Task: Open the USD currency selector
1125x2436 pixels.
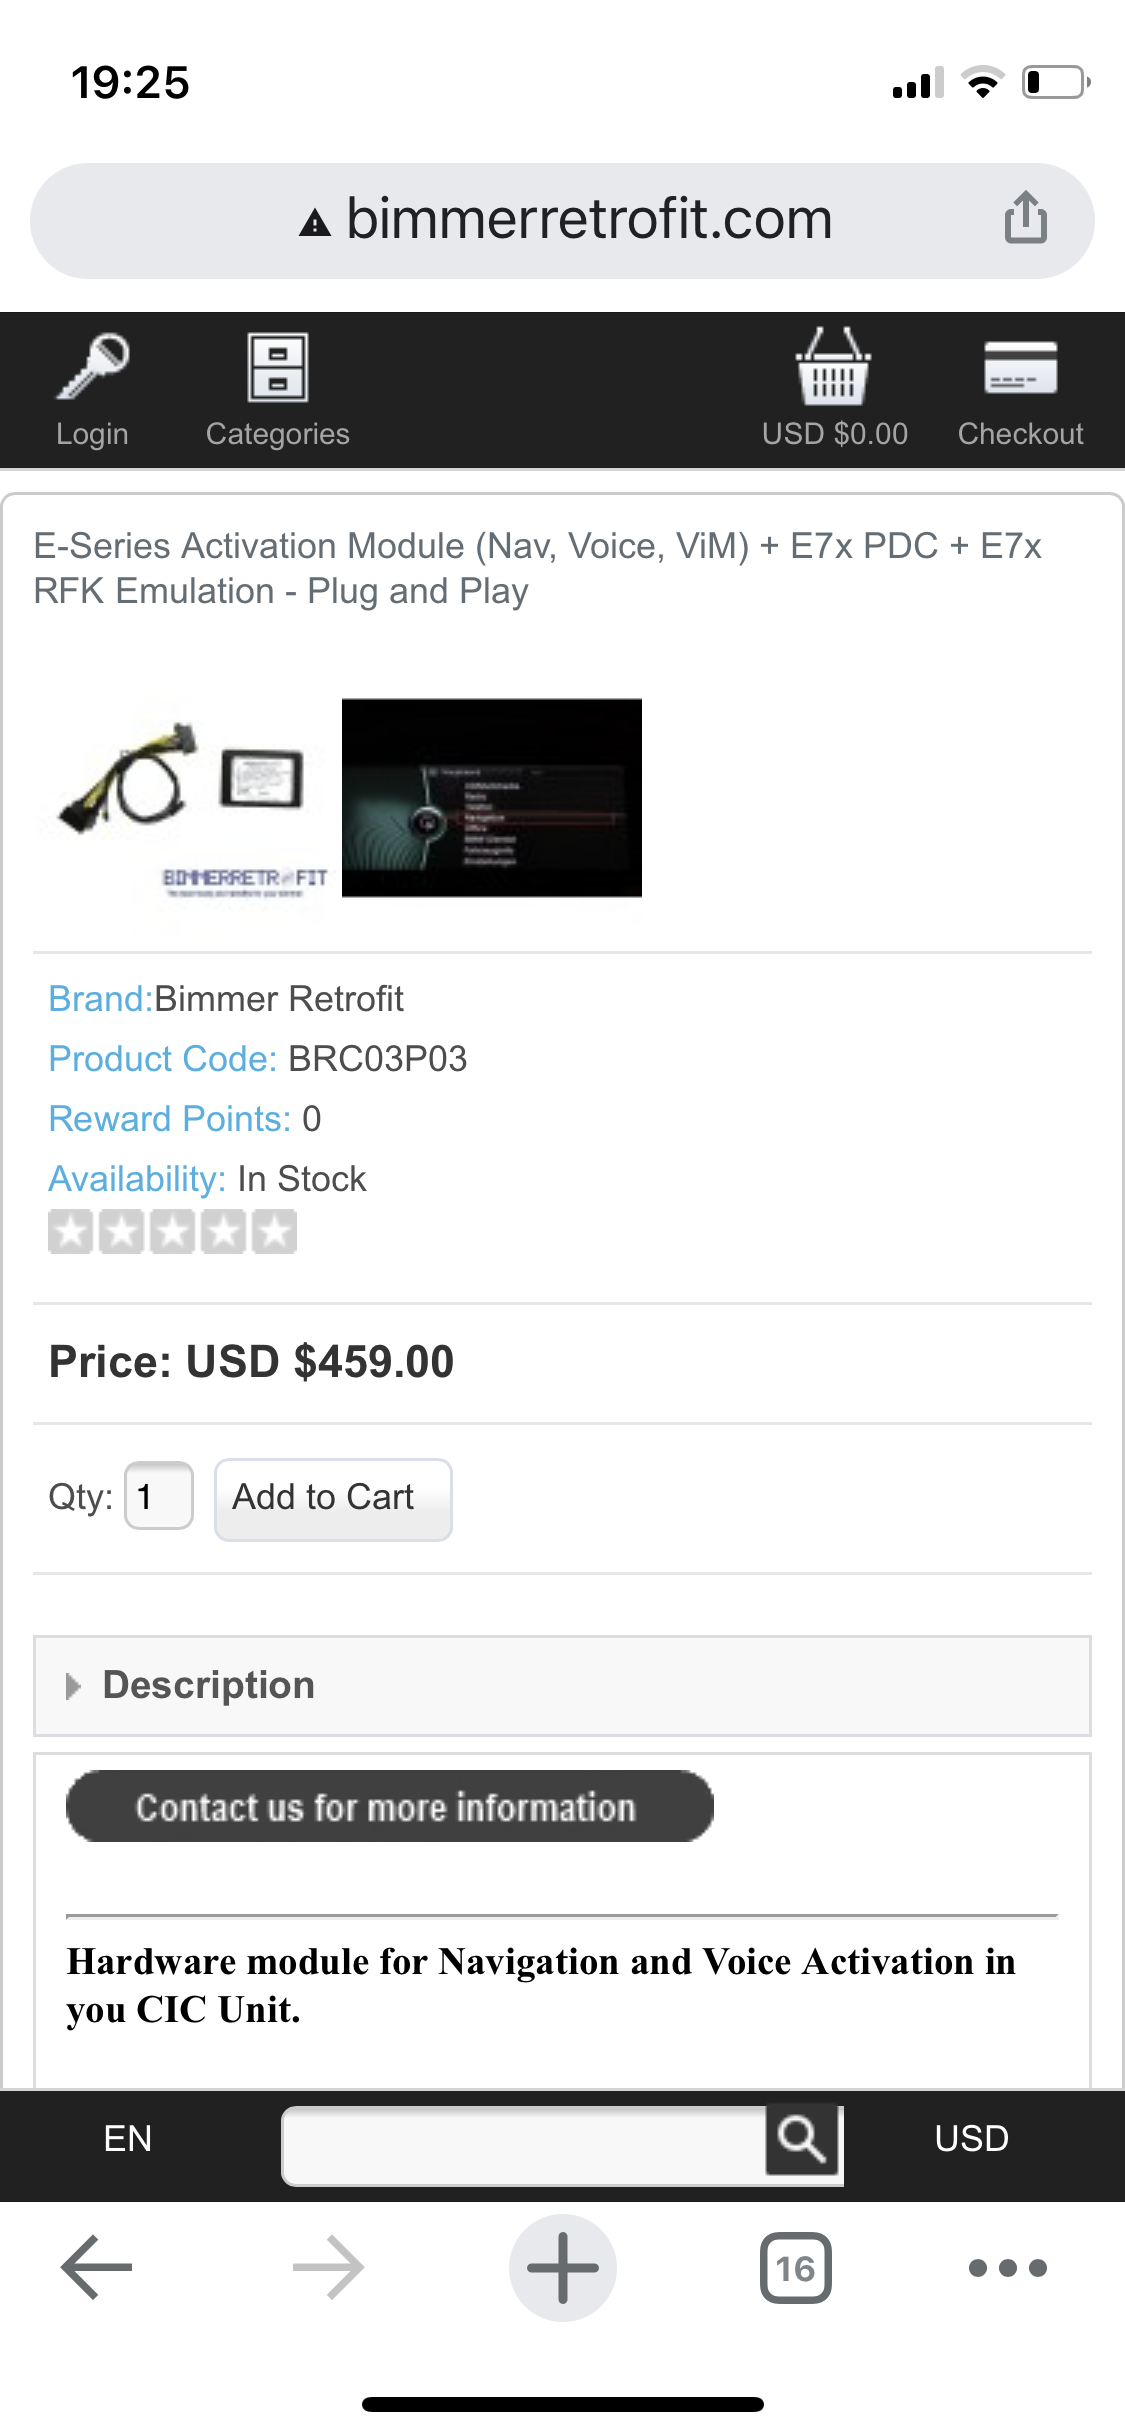Action: 971,2138
